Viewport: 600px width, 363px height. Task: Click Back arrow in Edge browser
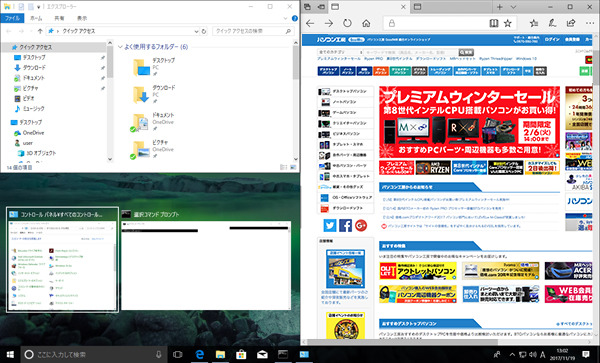310,23
